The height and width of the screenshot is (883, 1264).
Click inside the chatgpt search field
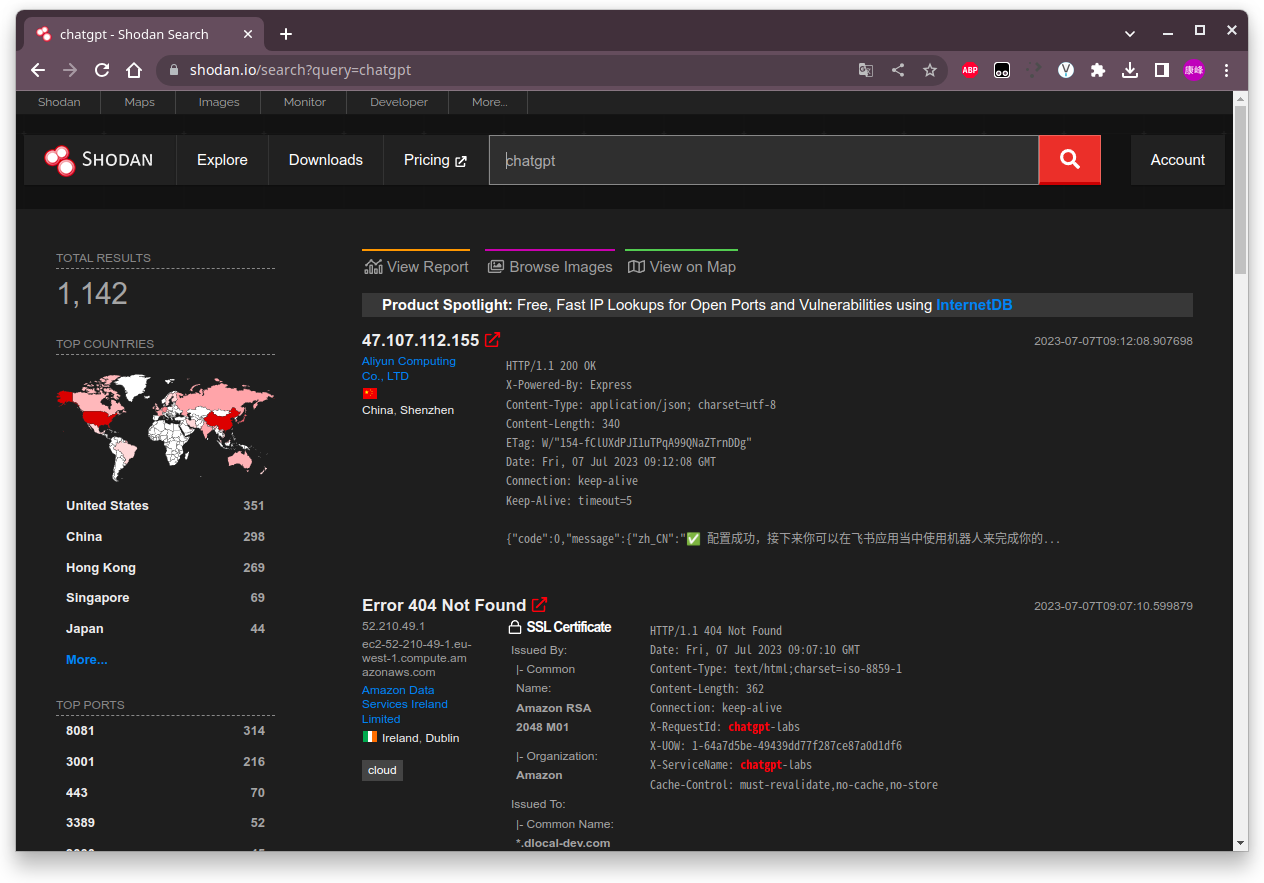(x=763, y=160)
